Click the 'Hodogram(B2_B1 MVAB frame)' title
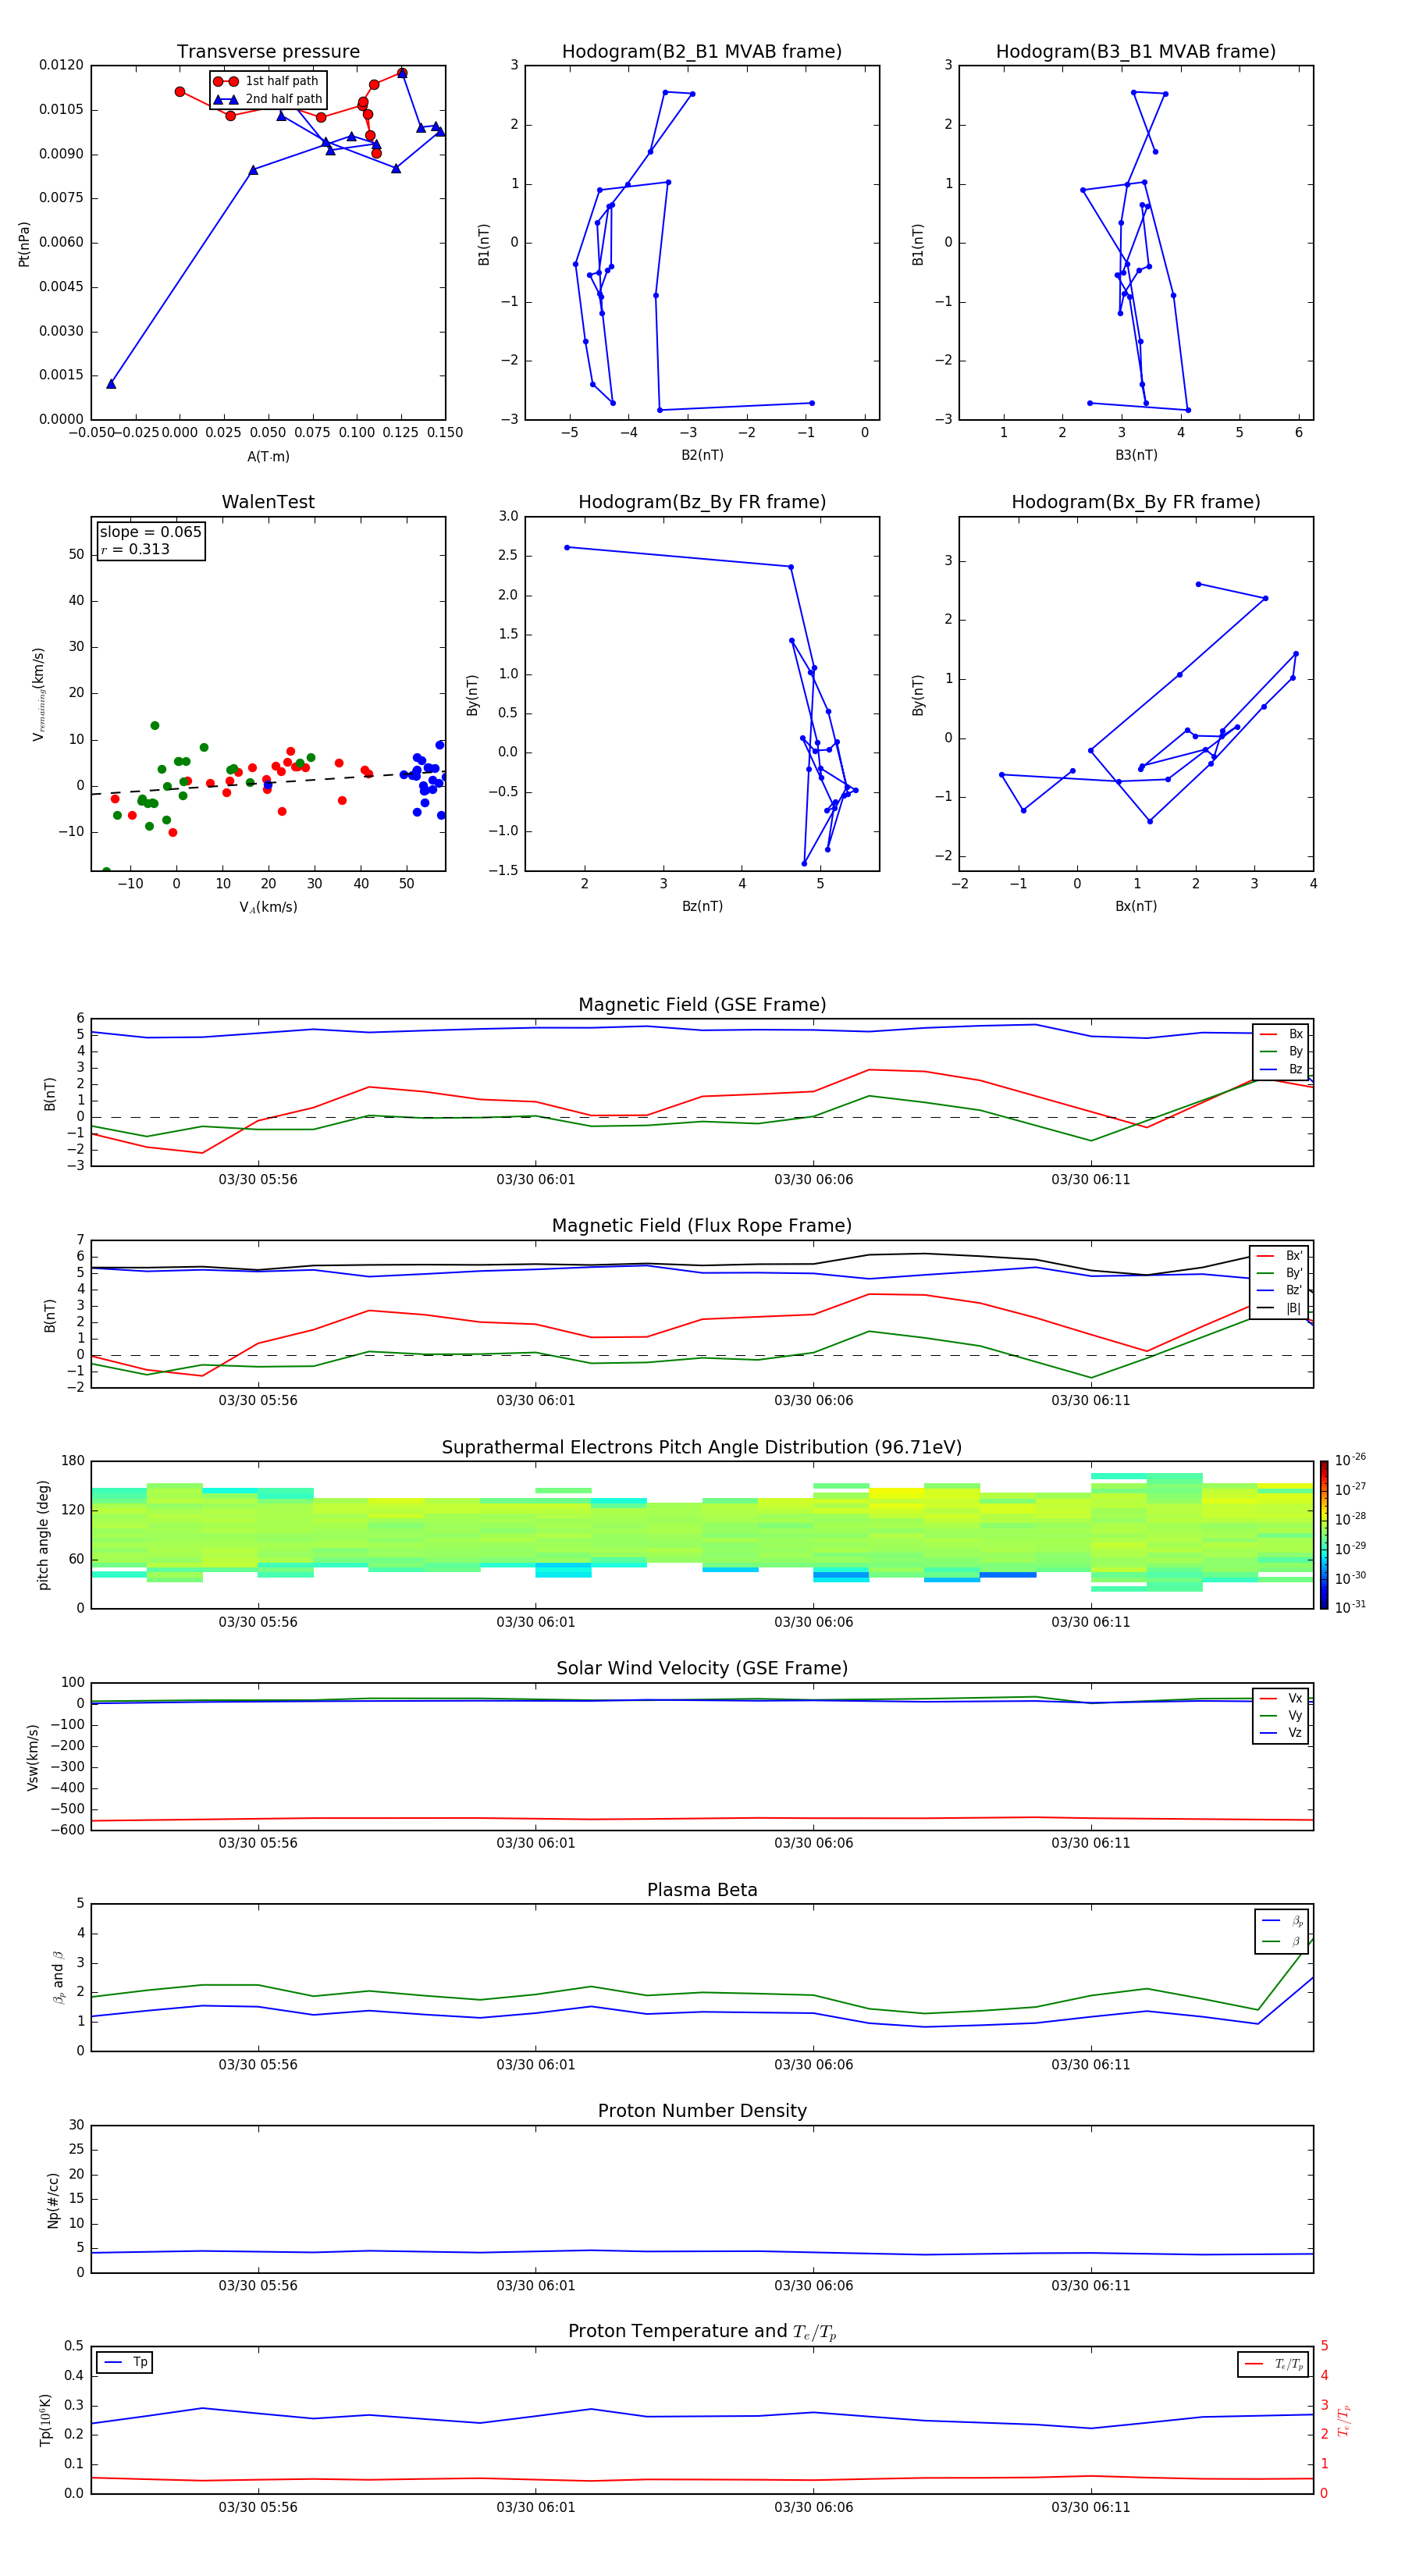Viewport: 1405px width, 2576px height. [x=702, y=52]
